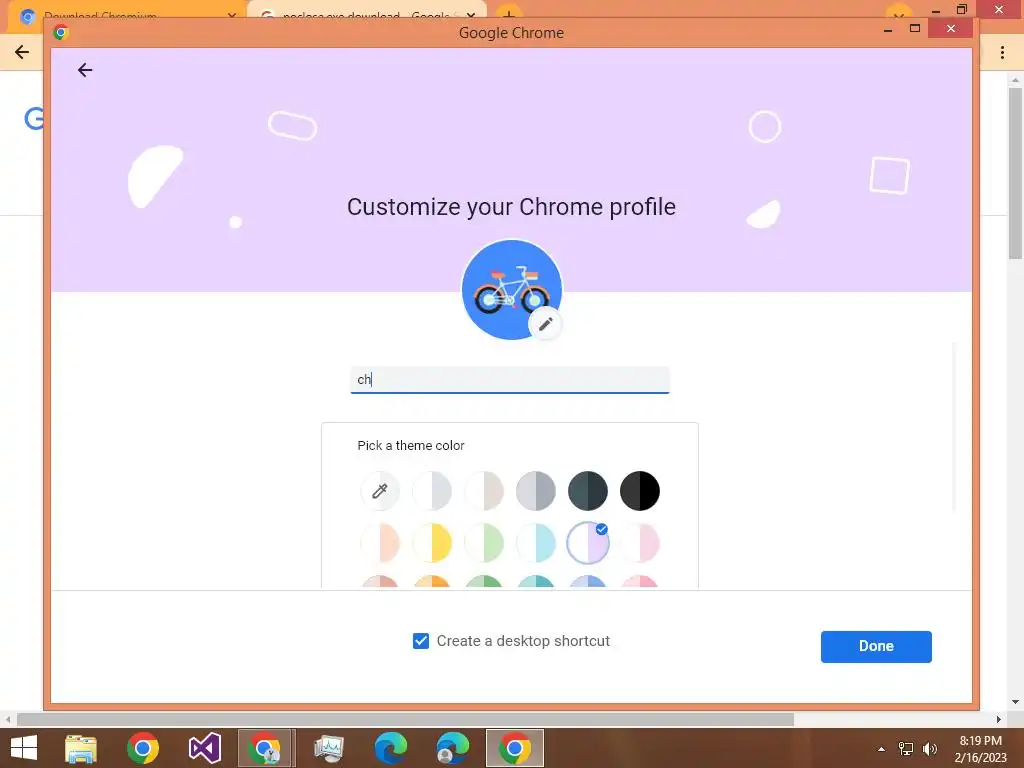
Task: Open the volume tray icon
Action: point(930,749)
